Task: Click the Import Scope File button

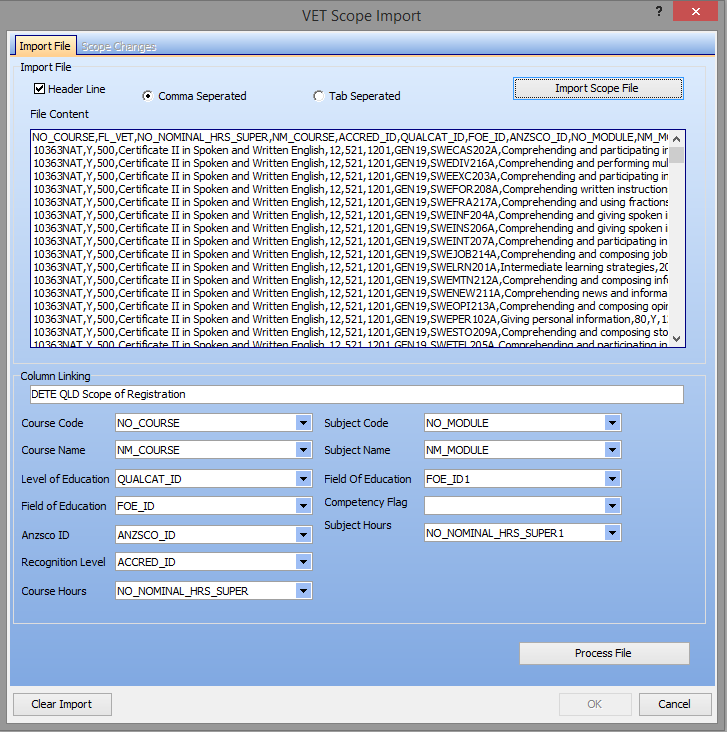Action: [598, 88]
